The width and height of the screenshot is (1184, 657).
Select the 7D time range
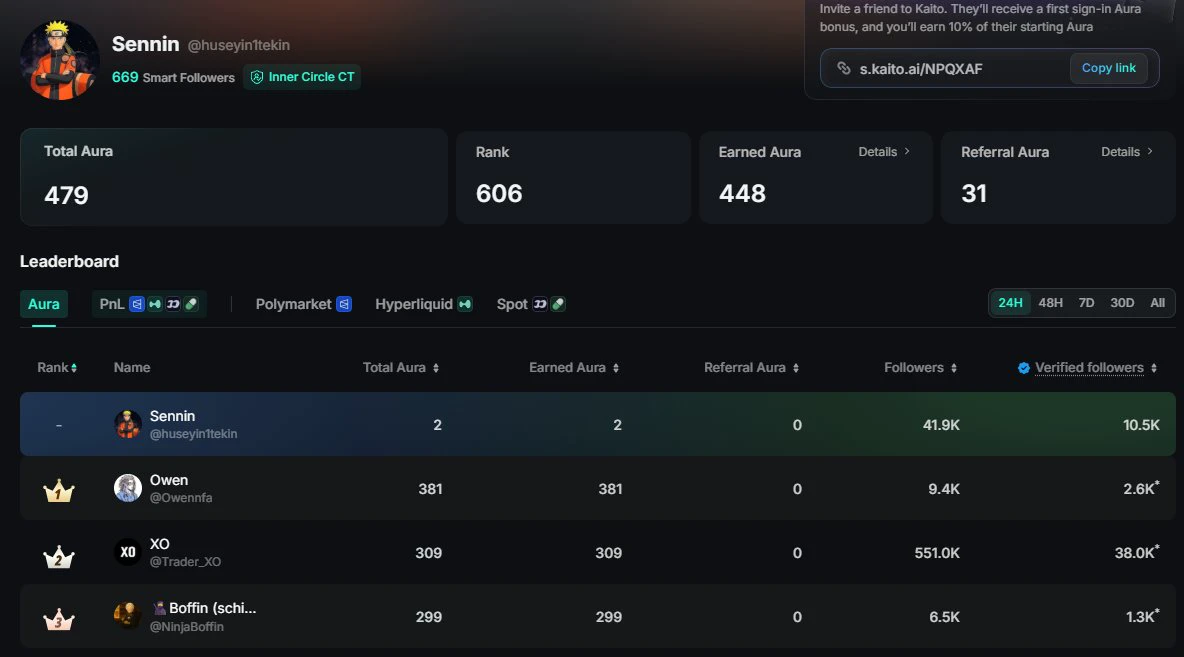coord(1087,303)
